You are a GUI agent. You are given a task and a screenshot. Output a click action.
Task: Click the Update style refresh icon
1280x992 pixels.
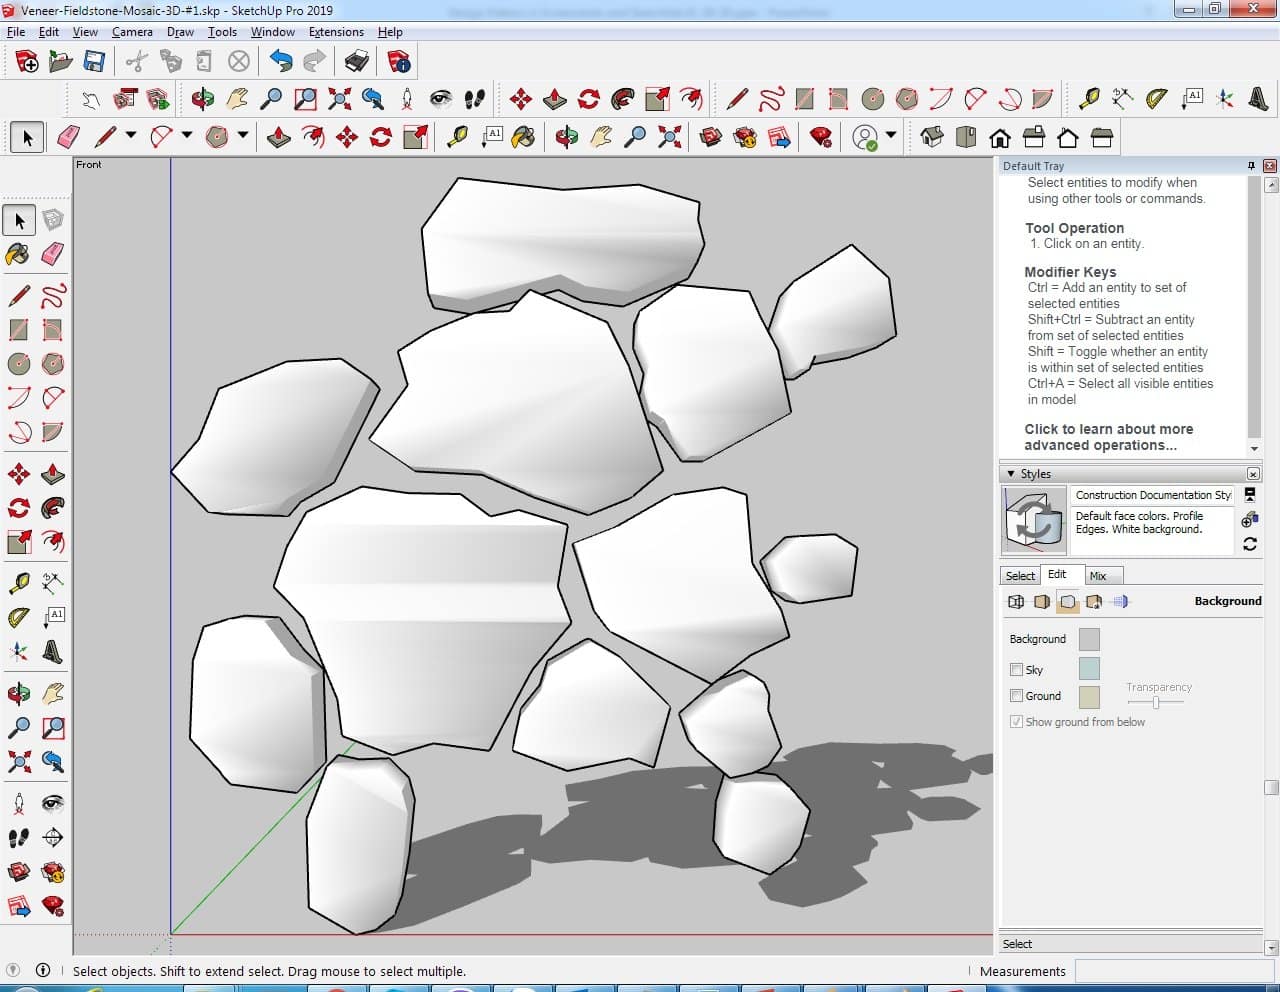pyautogui.click(x=1249, y=544)
